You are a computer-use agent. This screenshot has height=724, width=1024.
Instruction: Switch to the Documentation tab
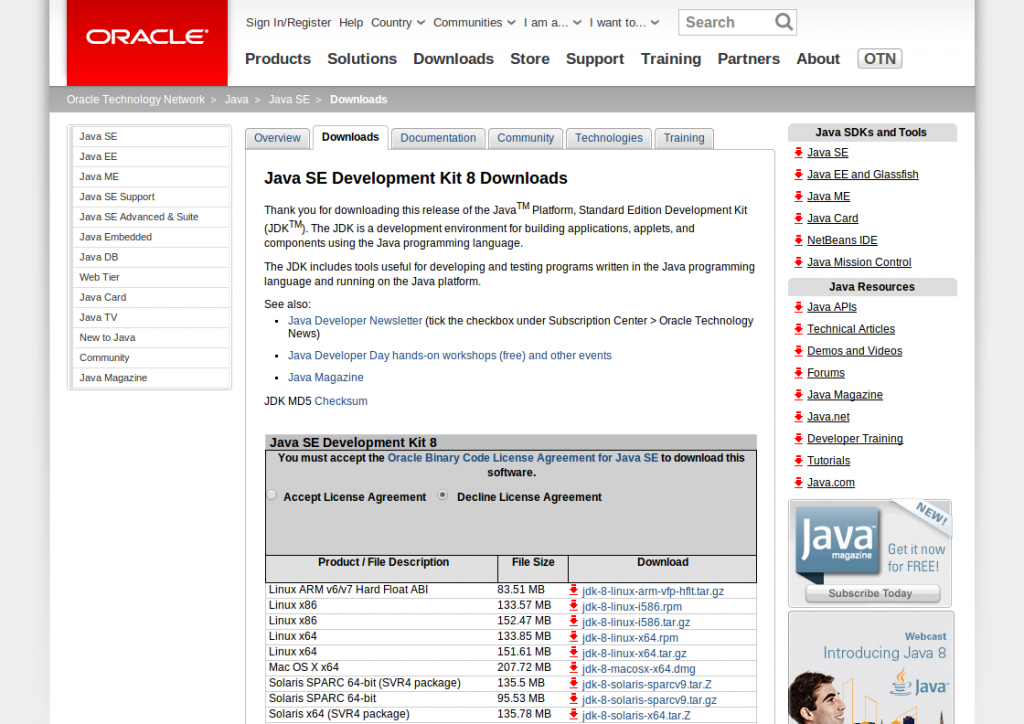click(438, 138)
